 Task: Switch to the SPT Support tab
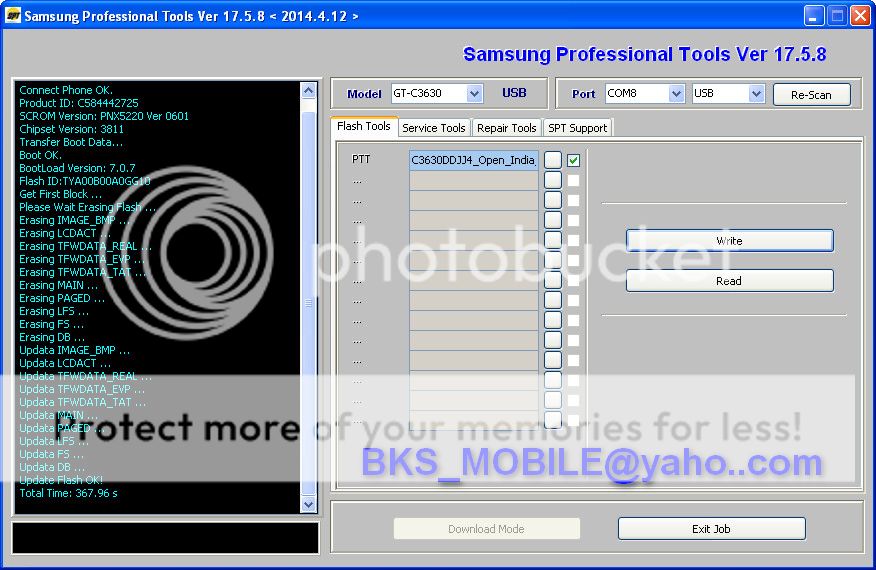pyautogui.click(x=578, y=128)
